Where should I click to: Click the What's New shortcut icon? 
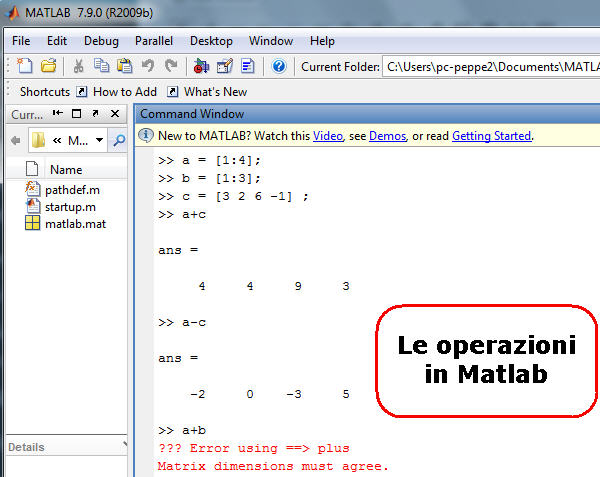(173, 92)
